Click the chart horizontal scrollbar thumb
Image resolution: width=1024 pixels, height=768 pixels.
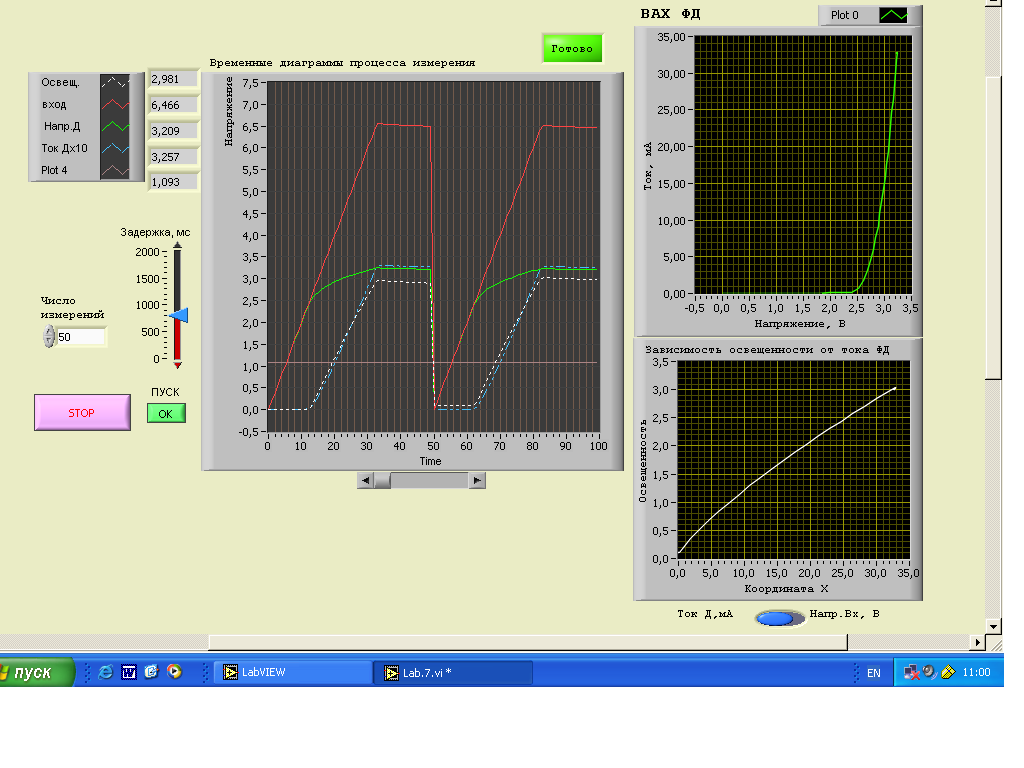coord(382,481)
